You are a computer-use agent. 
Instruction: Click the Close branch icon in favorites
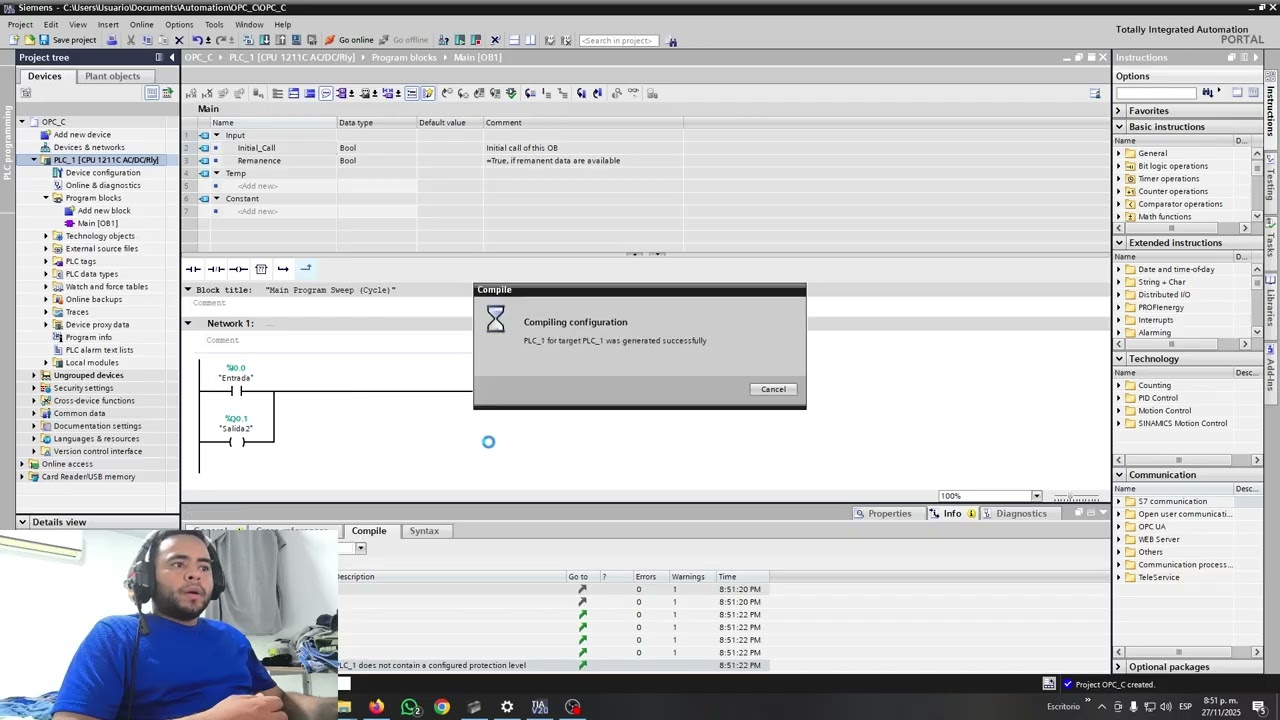306,269
